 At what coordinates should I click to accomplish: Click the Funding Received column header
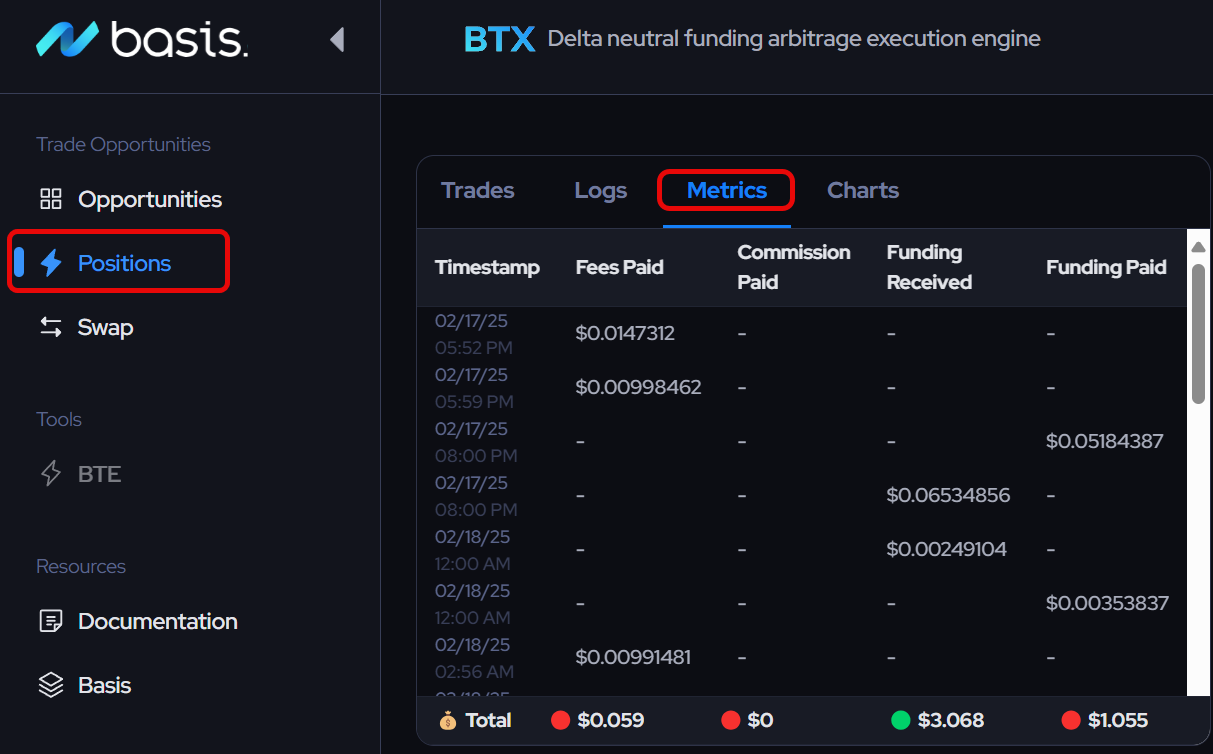coord(929,267)
